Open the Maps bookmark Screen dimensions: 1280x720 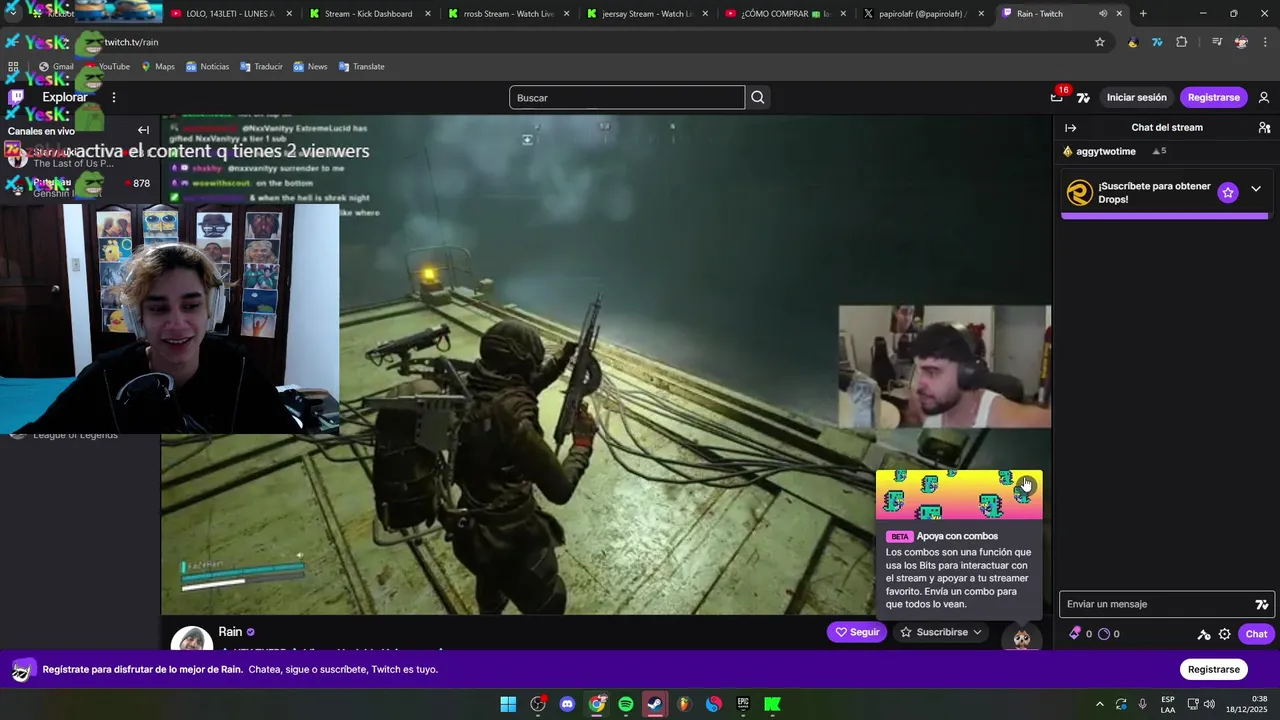click(158, 67)
